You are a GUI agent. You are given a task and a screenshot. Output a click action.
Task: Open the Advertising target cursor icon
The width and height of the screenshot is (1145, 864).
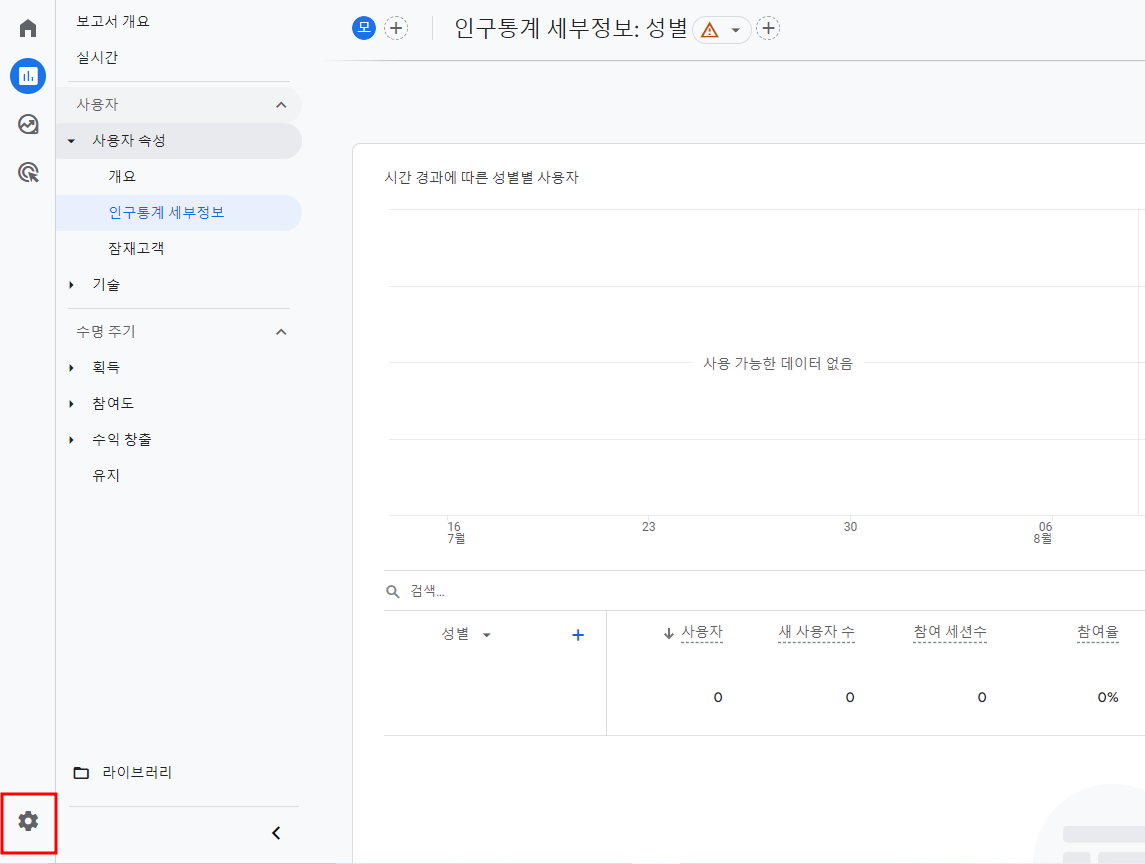point(28,172)
